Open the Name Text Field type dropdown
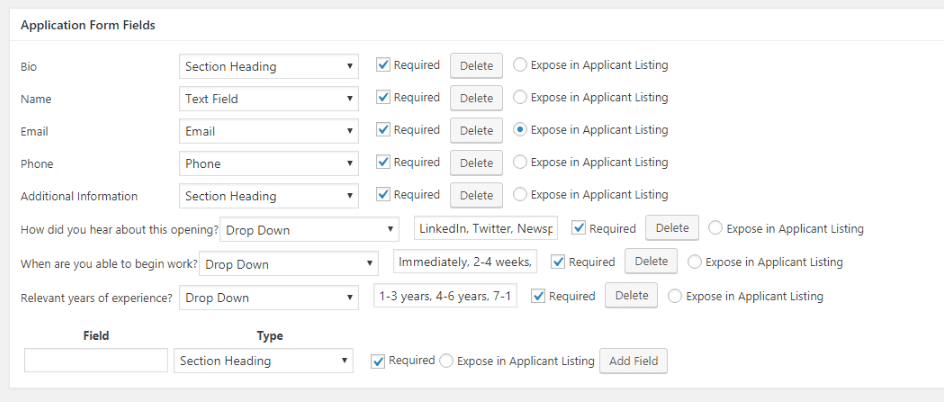944x402 pixels. pyautogui.click(x=269, y=99)
